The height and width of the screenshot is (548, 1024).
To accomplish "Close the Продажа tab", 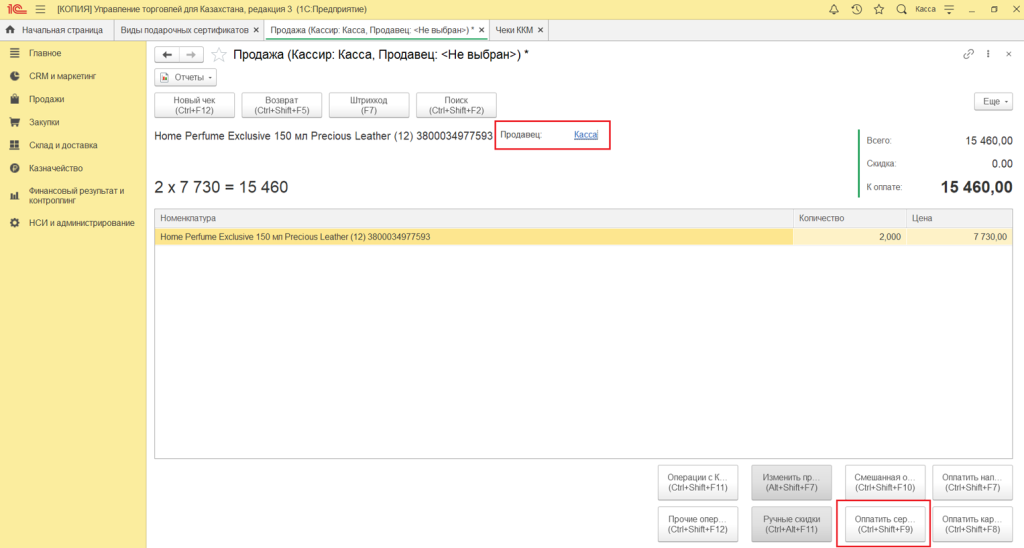I will point(481,30).
